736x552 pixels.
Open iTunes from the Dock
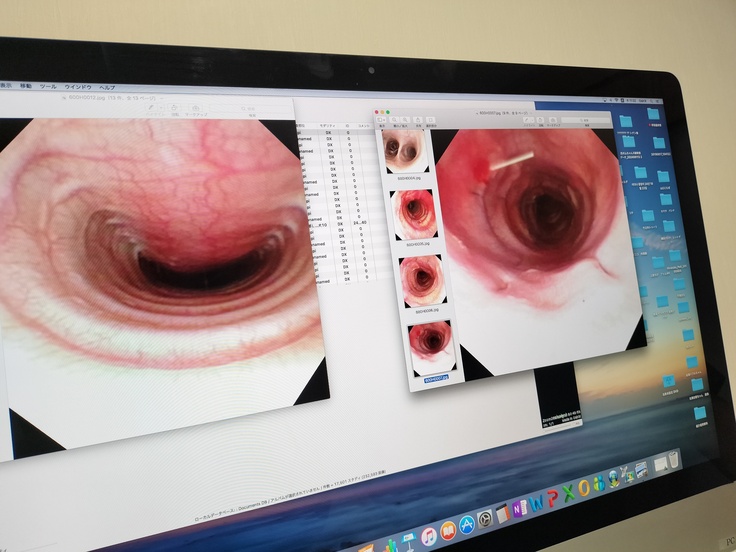[430, 535]
